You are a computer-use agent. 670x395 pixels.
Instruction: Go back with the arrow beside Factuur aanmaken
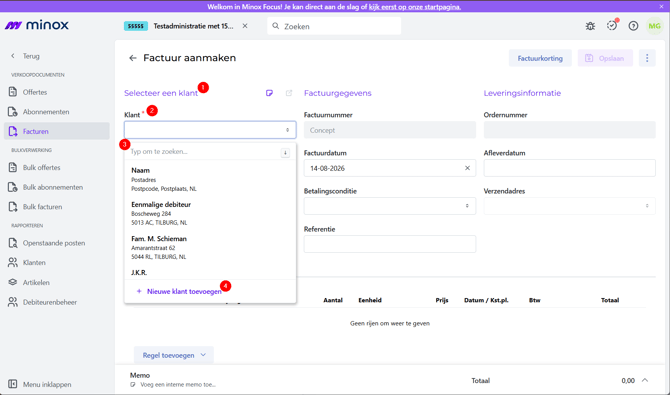(x=132, y=58)
